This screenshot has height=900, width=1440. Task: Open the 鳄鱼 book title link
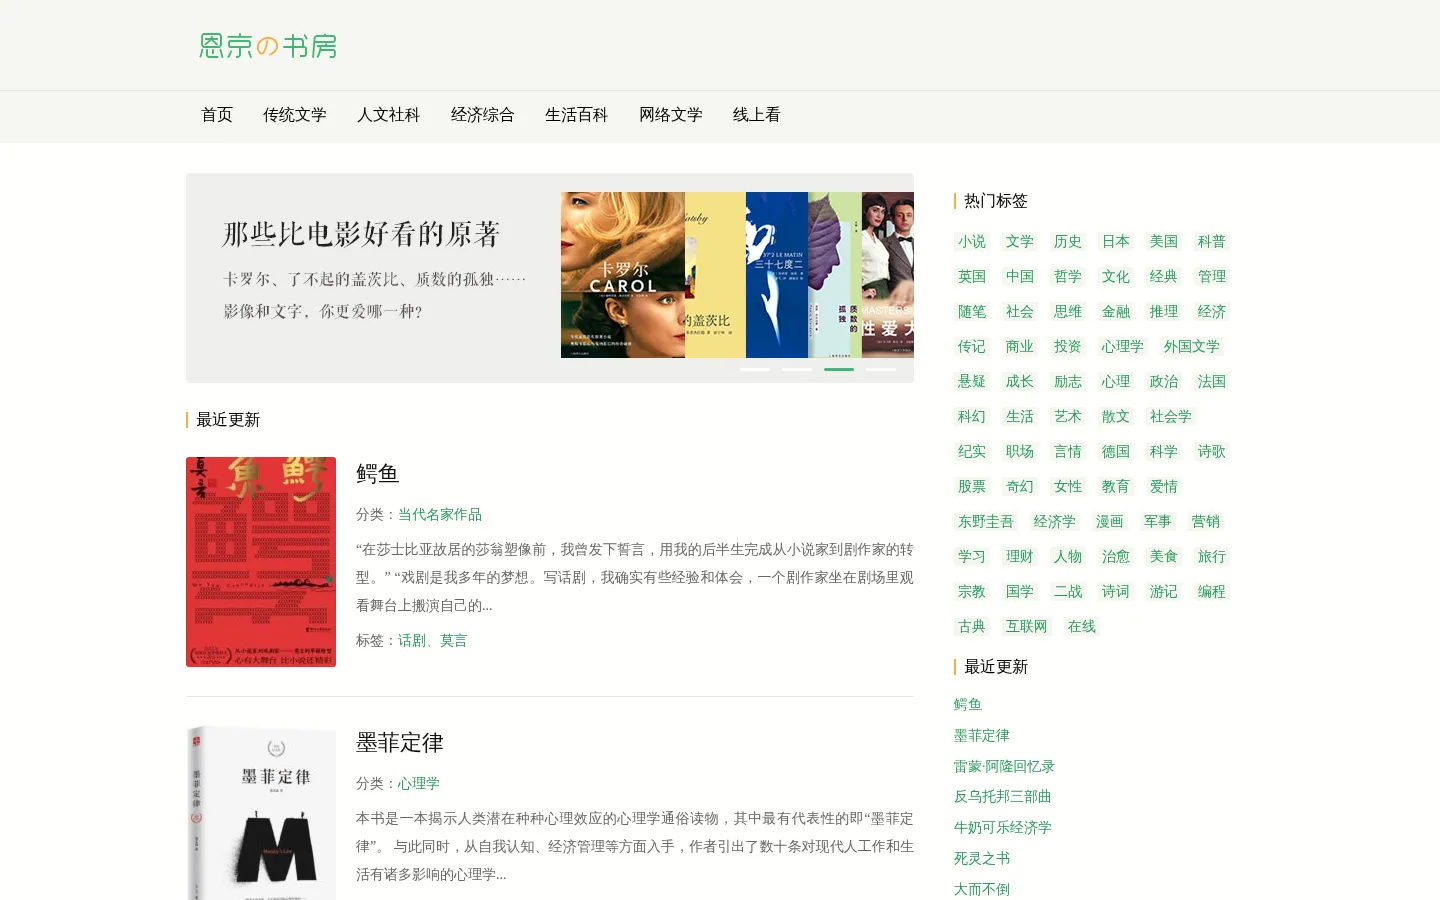[x=378, y=473]
